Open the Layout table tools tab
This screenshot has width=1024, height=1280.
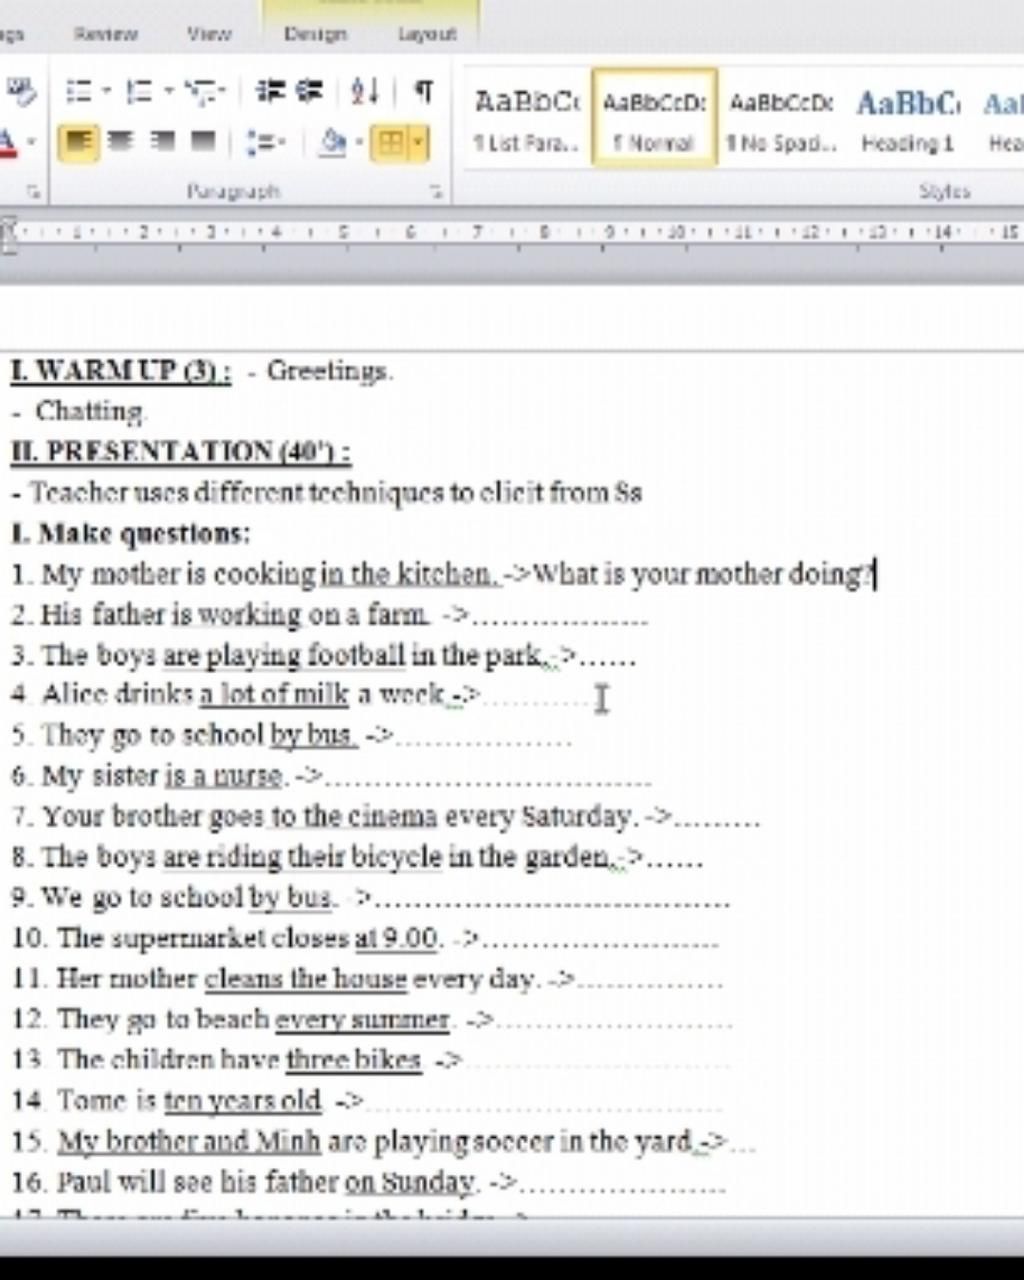[427, 33]
